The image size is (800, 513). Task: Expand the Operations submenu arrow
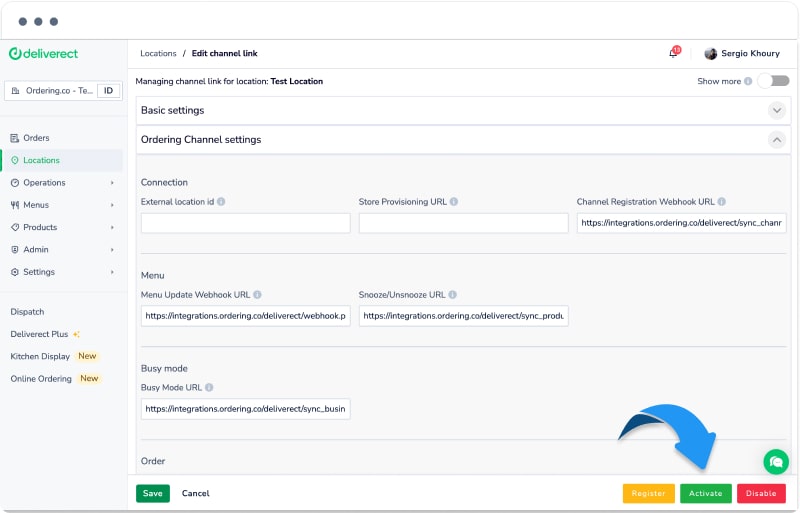tap(112, 183)
